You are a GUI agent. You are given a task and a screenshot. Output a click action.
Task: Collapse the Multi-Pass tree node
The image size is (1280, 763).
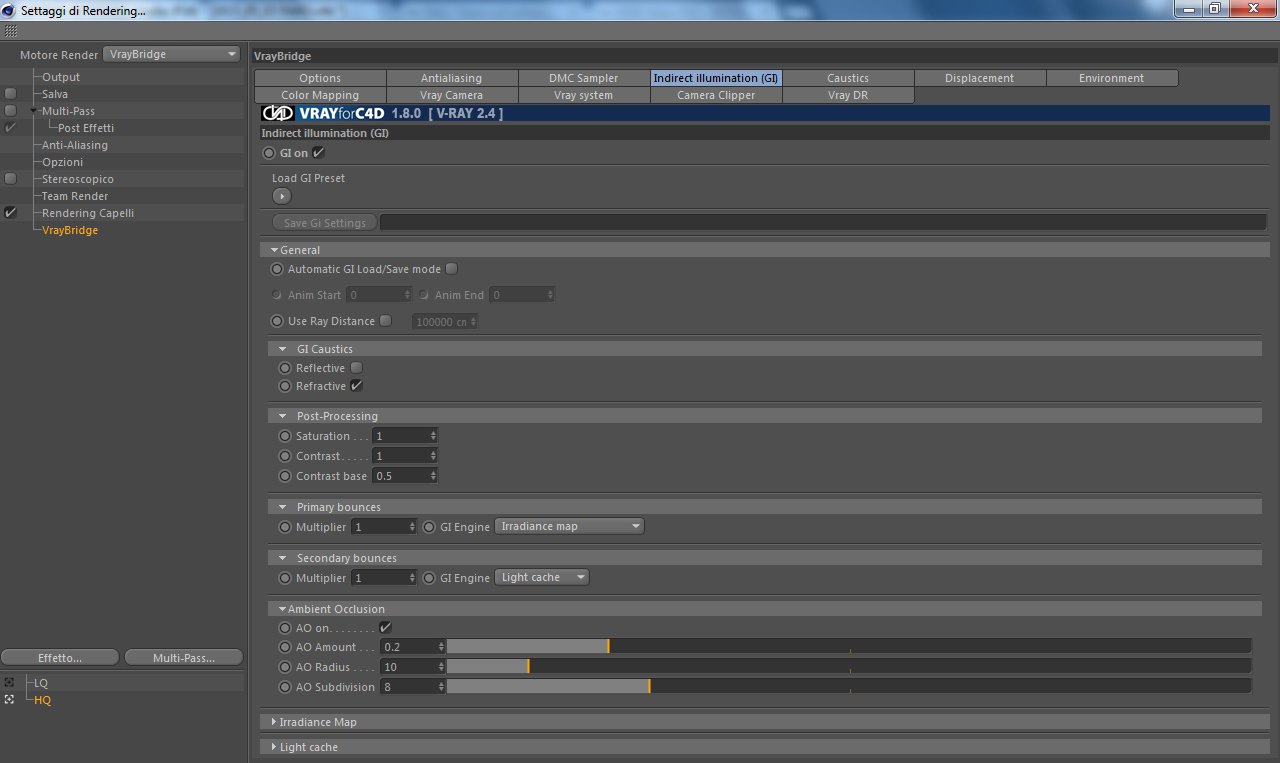[33, 111]
